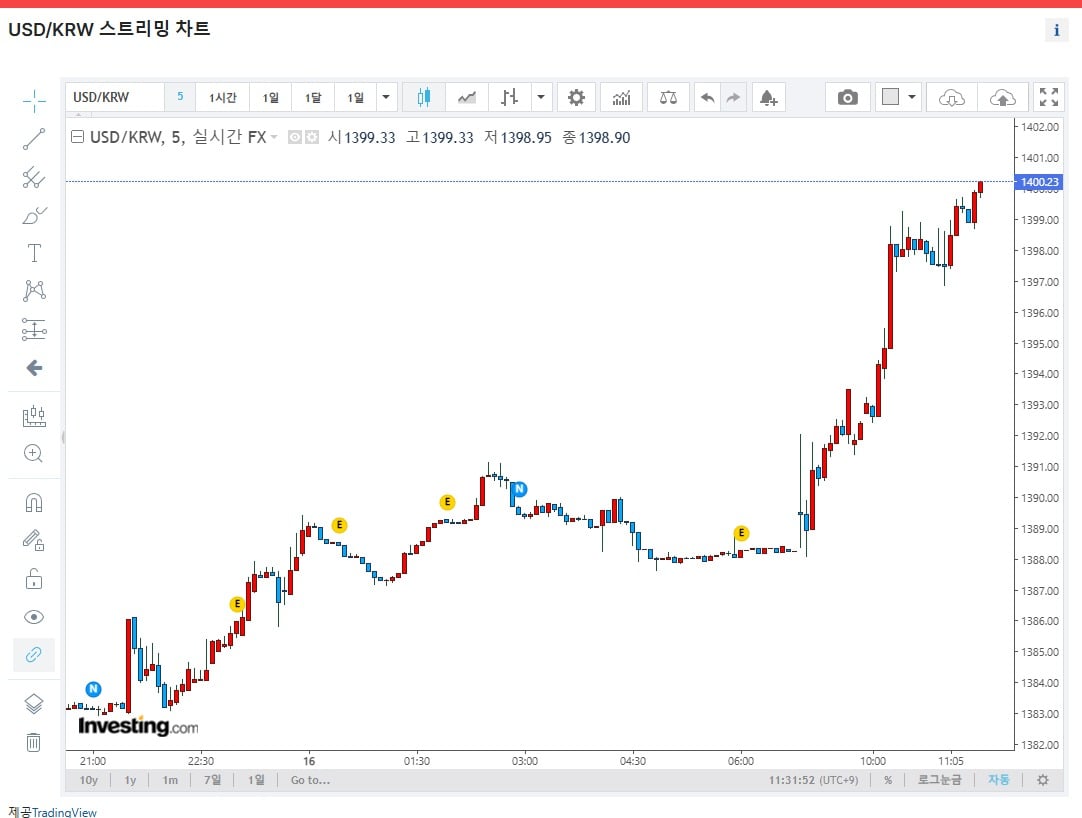Screen dimensions: 1082x818
Task: Open the indicators chart icon
Action: click(621, 97)
